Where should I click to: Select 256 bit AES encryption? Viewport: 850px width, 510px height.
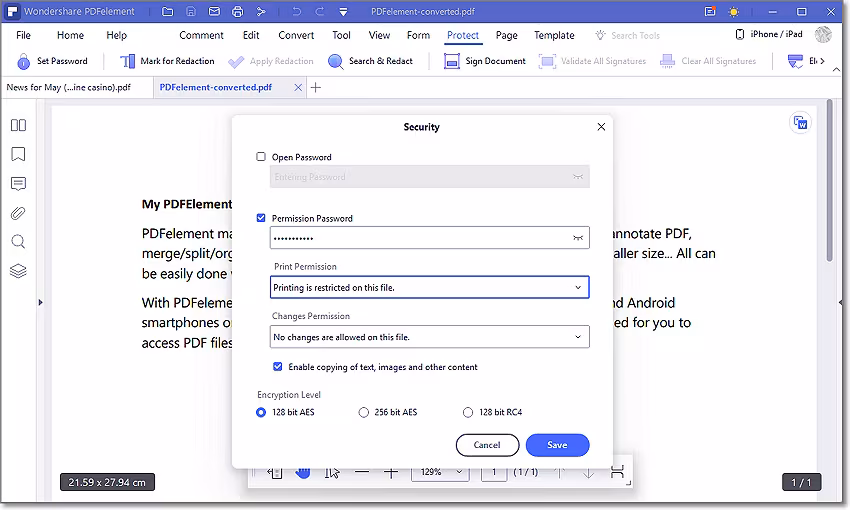[x=363, y=412]
